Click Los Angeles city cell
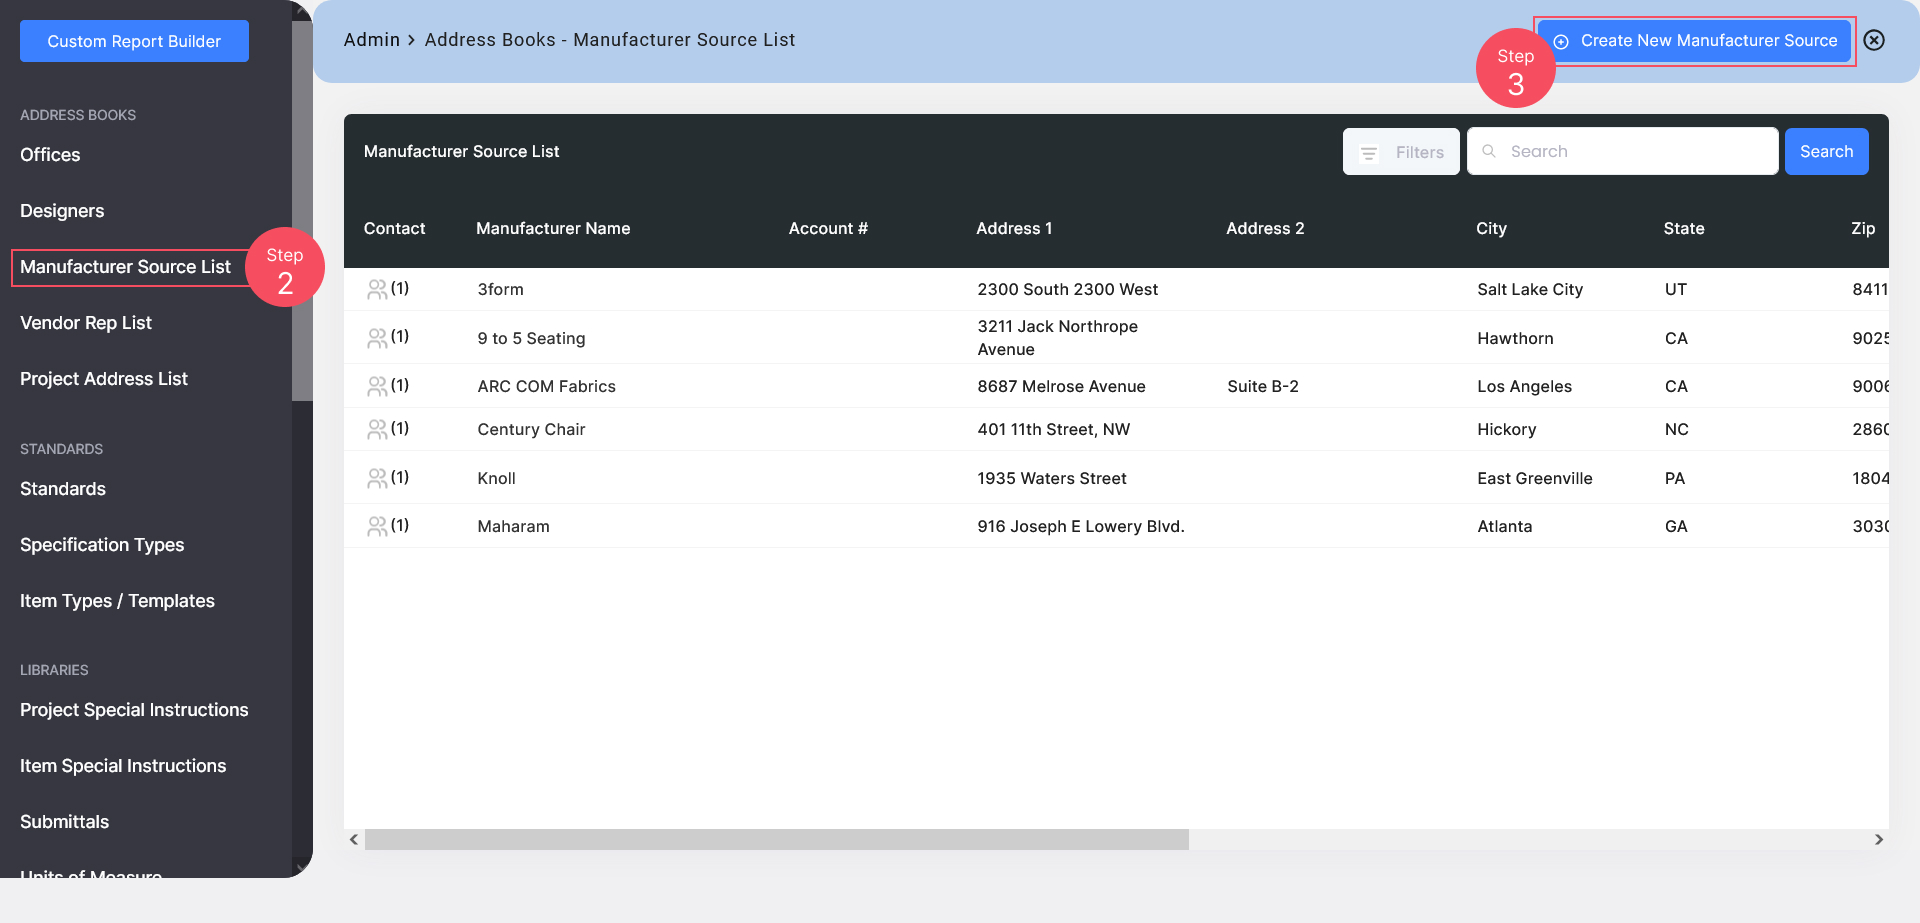 (1524, 386)
